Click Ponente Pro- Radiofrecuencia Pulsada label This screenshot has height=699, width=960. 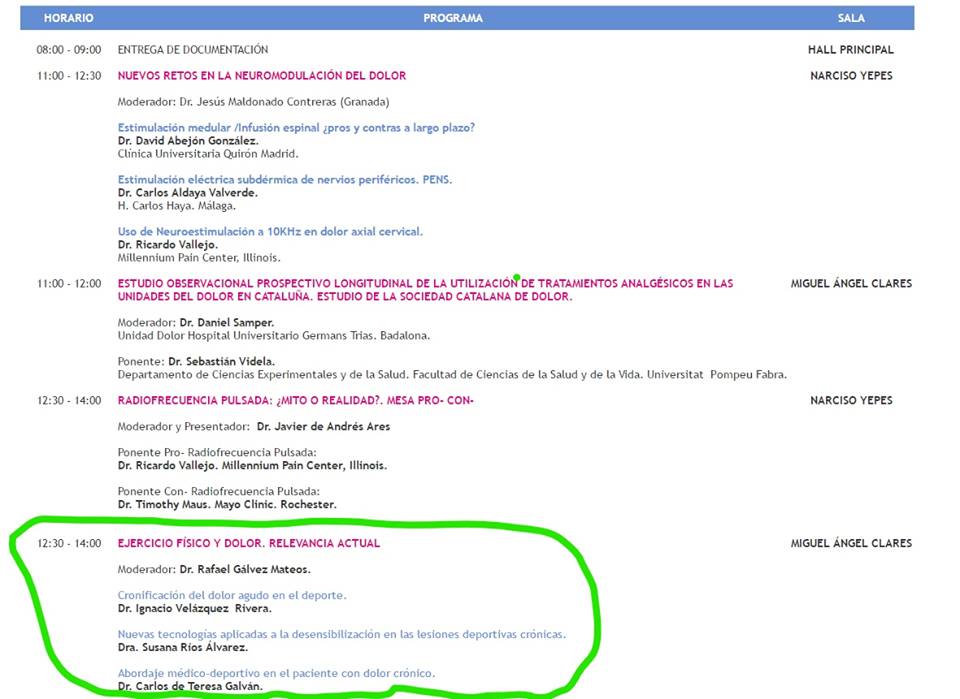pyautogui.click(x=217, y=452)
